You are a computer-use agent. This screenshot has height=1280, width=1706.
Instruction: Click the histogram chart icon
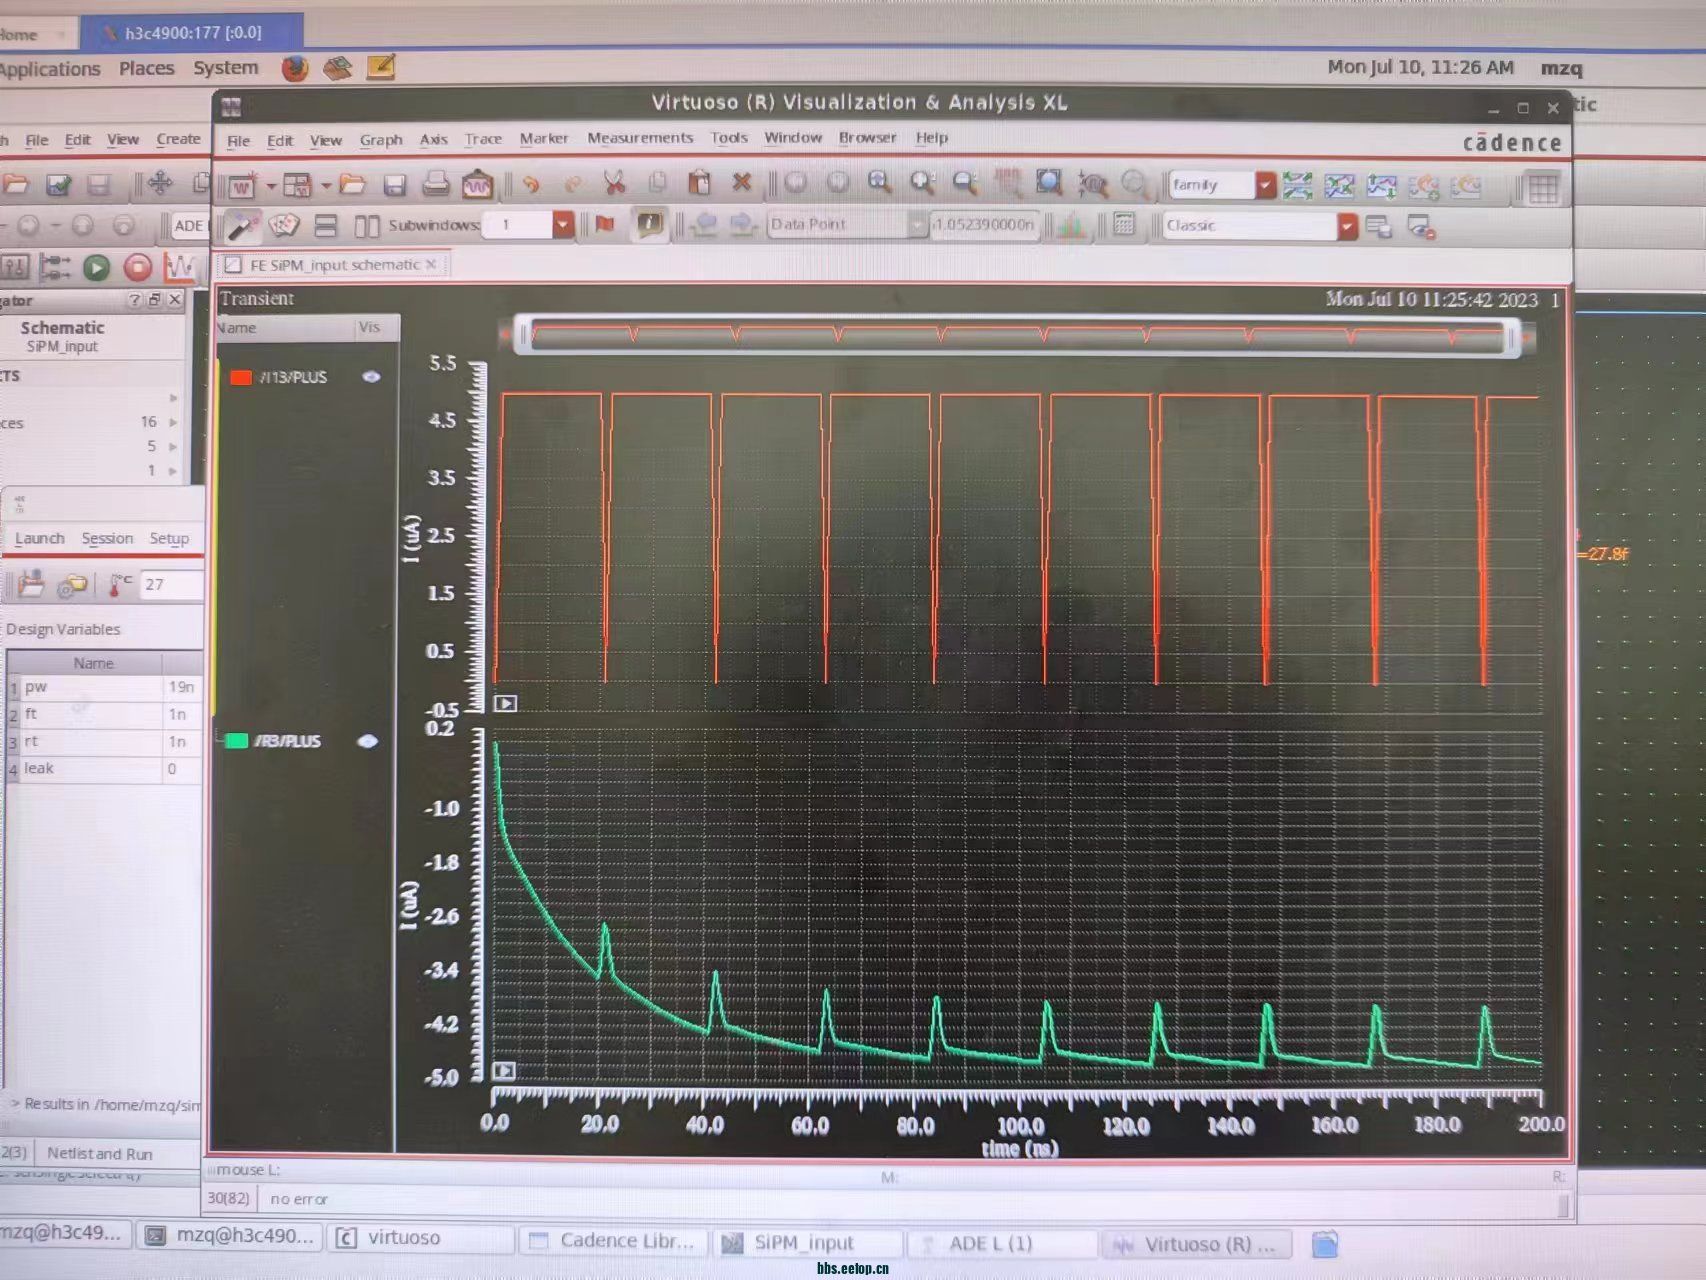pos(1071,226)
